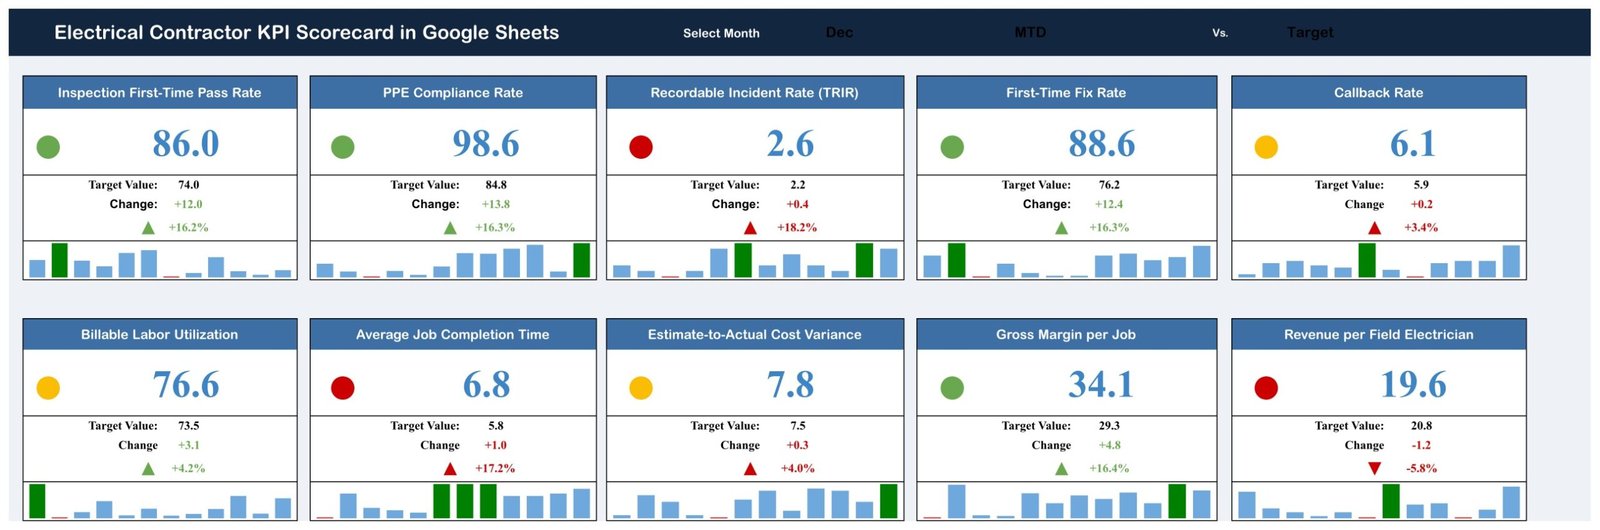Open the Inspection First-Time Pass Rate sparkline chart
The width and height of the screenshot is (1600, 530).
click(160, 260)
